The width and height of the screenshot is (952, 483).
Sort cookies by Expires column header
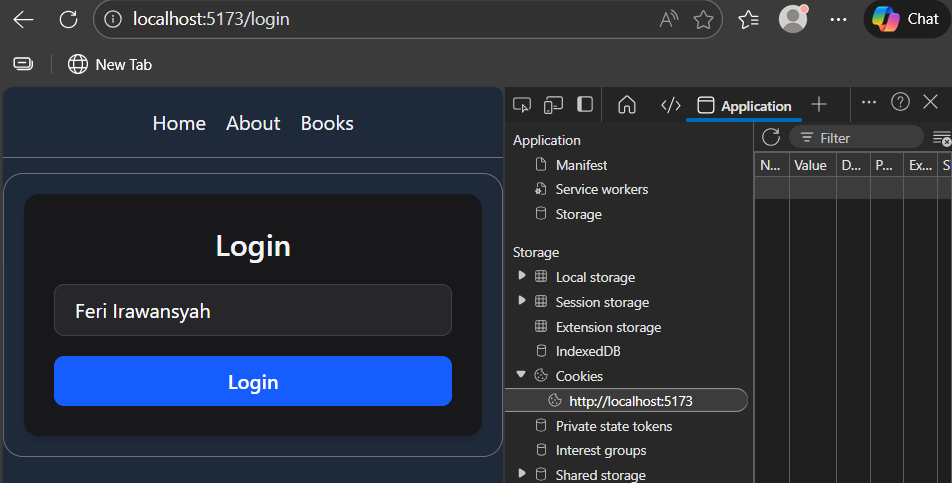coord(921,165)
